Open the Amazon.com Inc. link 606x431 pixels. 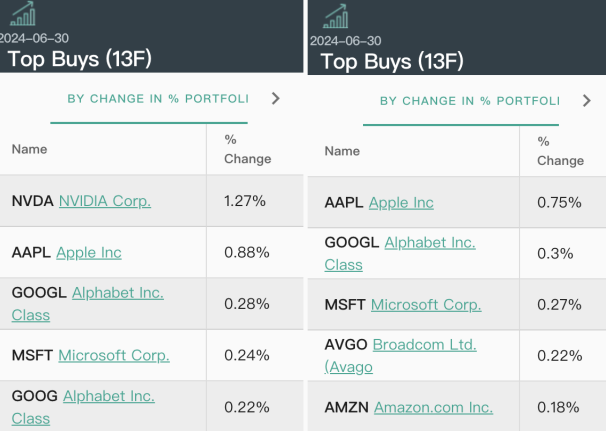(x=433, y=407)
